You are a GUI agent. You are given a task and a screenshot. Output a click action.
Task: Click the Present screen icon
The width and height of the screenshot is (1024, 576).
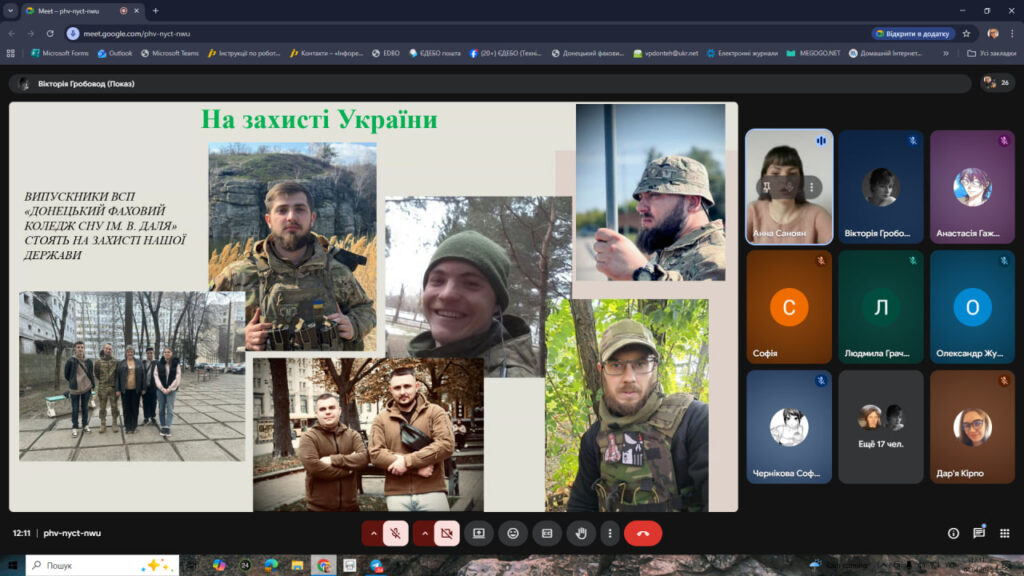click(x=479, y=533)
